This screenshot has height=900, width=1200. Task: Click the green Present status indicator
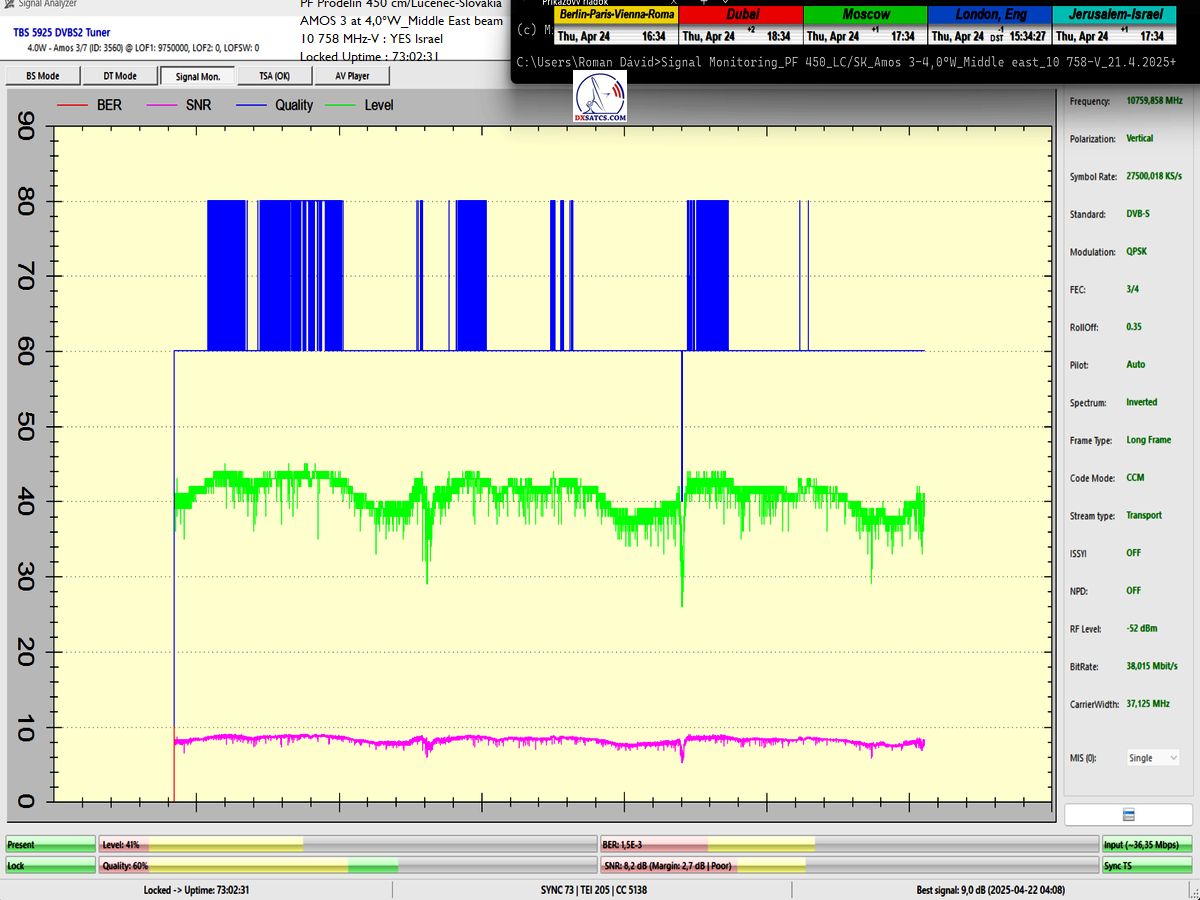[50, 845]
